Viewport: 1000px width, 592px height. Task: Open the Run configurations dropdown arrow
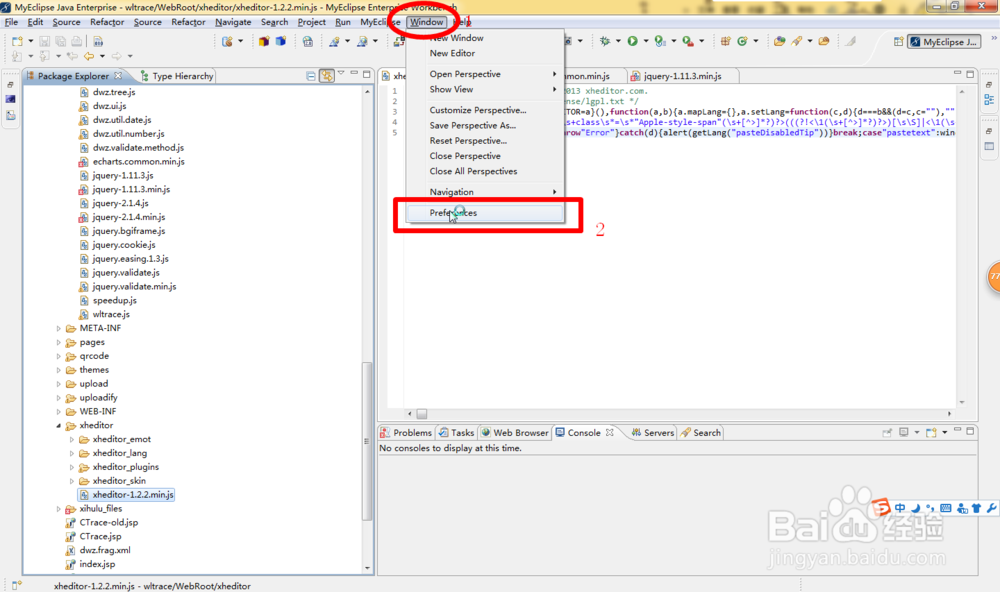pos(645,41)
